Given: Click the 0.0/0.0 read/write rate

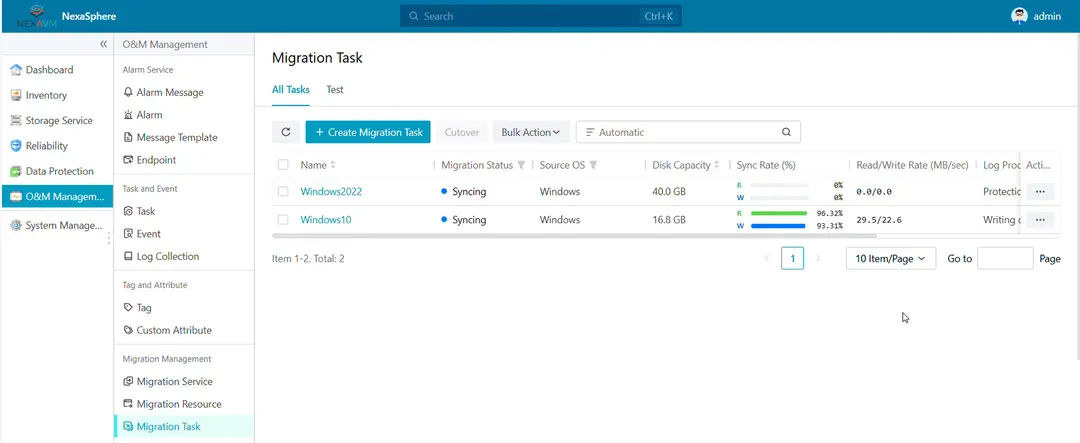Looking at the screenshot, I should pyautogui.click(x=874, y=192).
